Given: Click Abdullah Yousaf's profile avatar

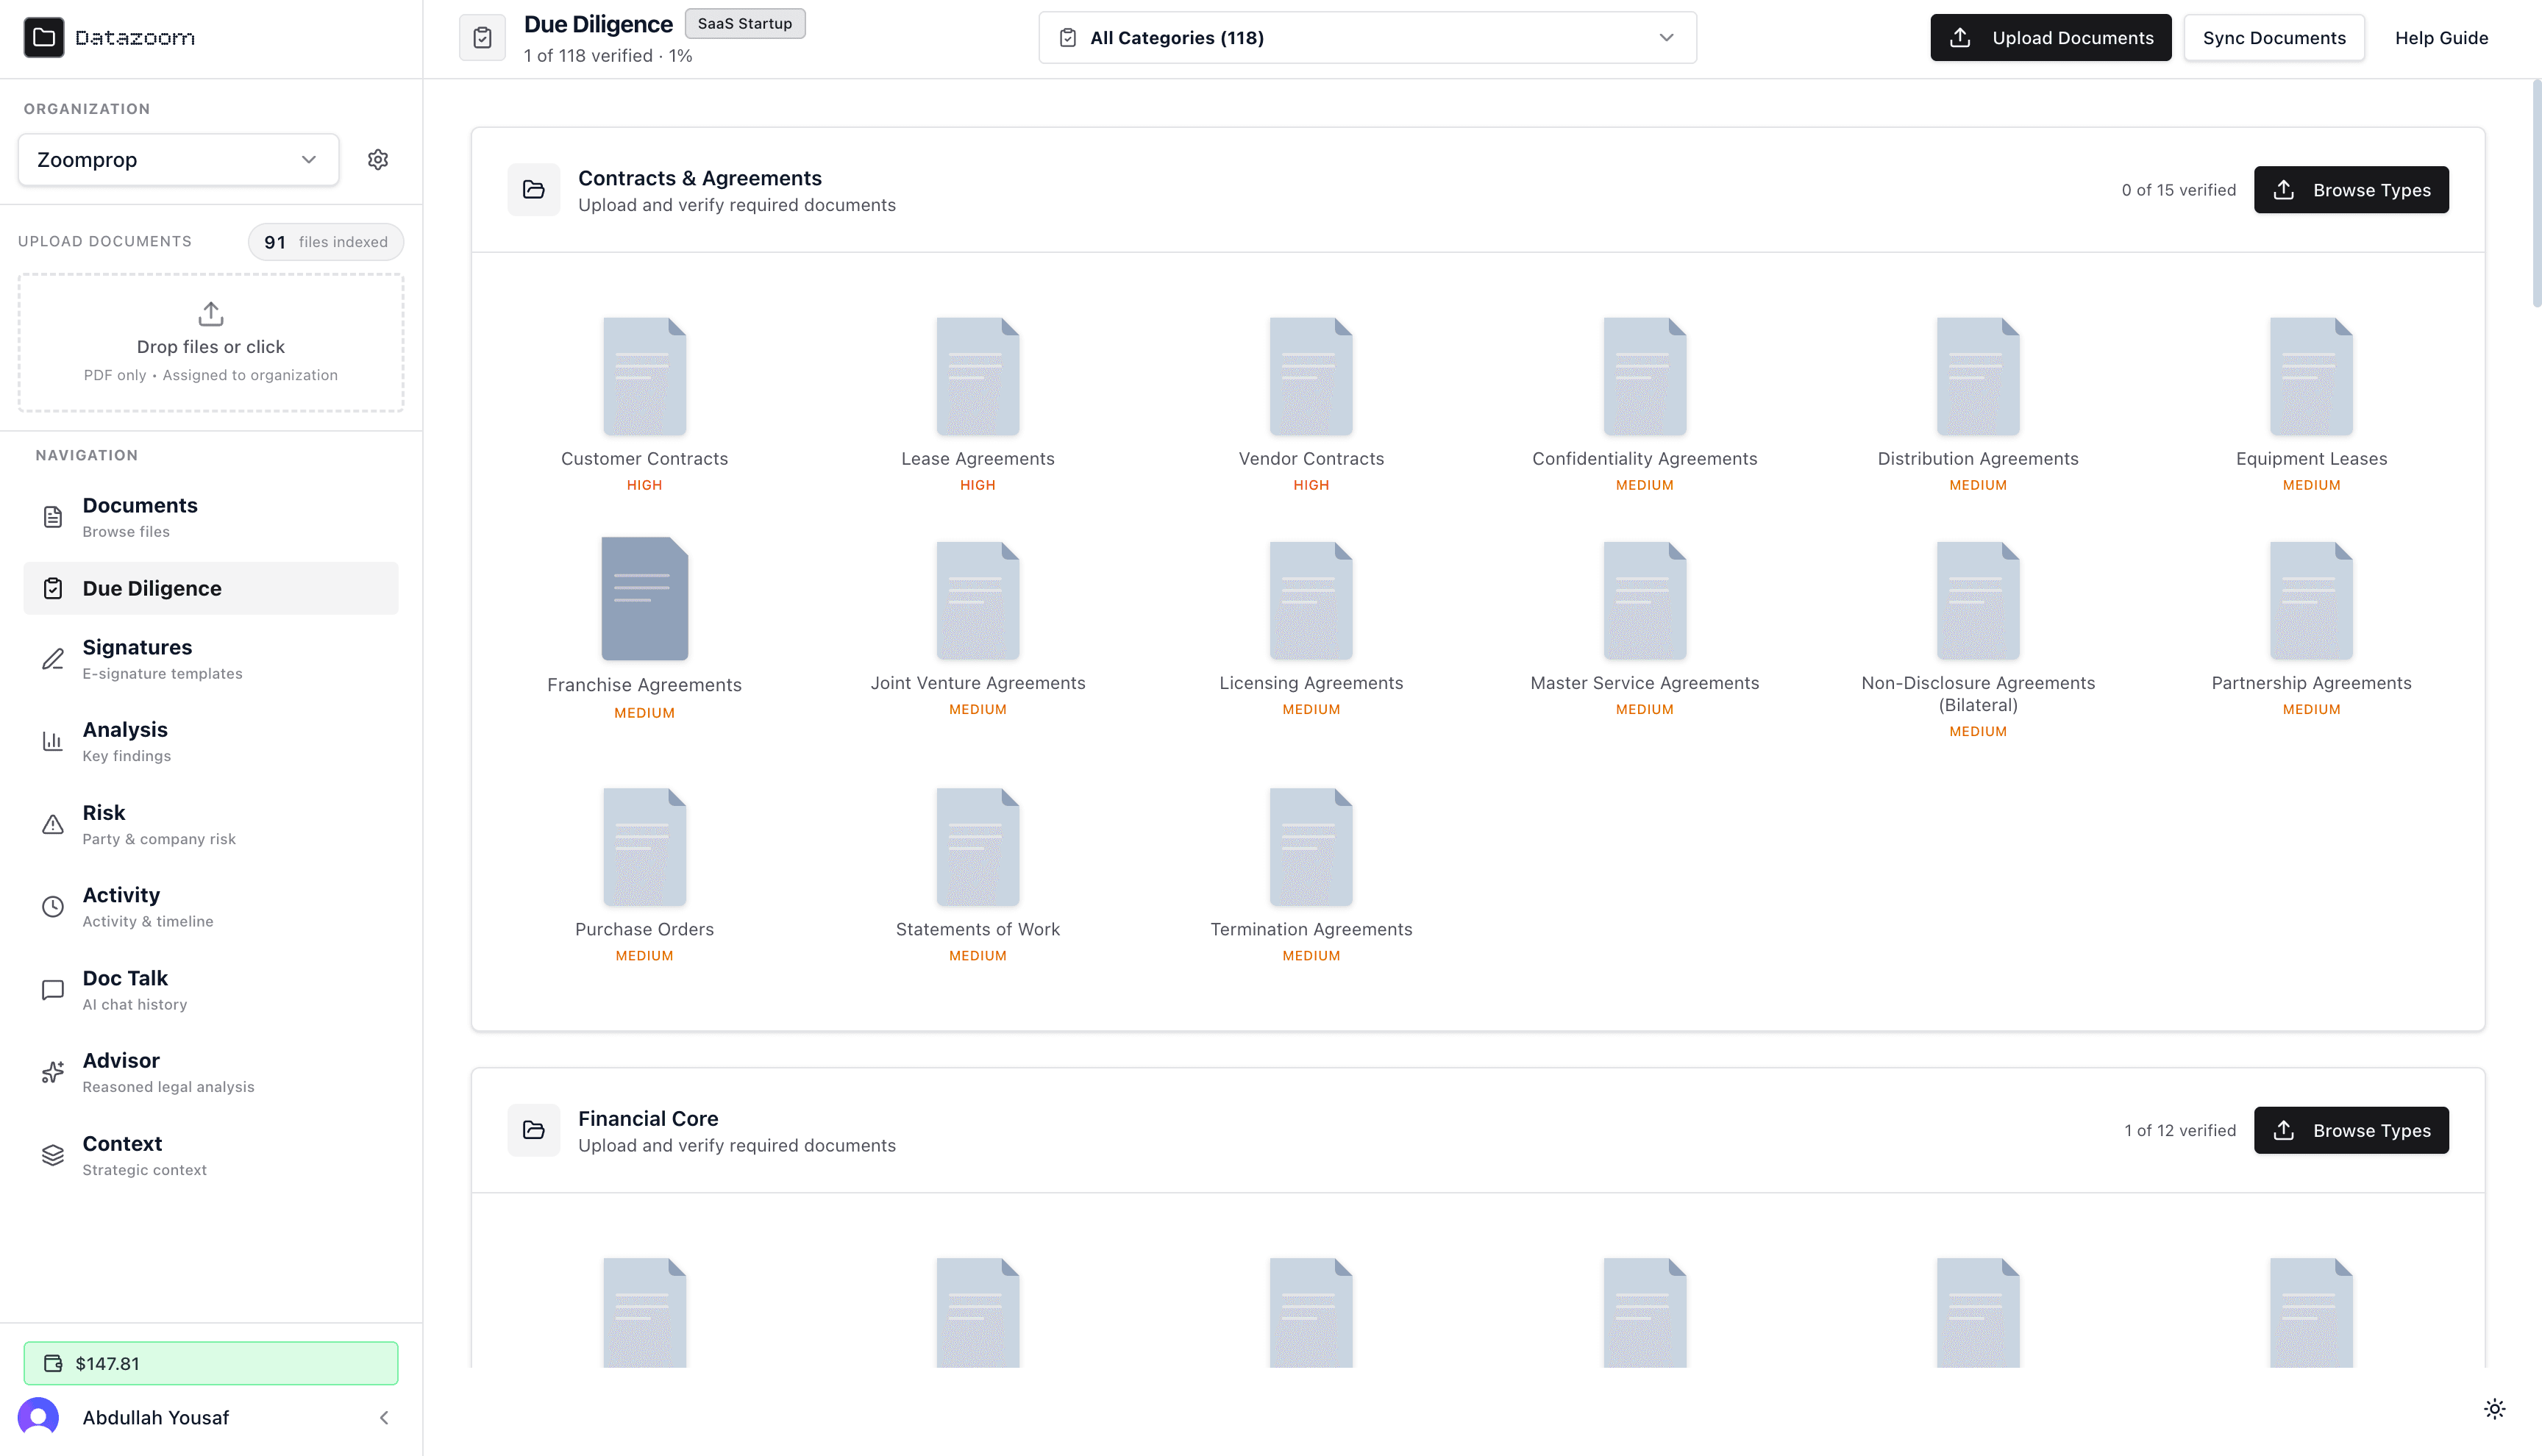Looking at the screenshot, I should [x=39, y=1417].
